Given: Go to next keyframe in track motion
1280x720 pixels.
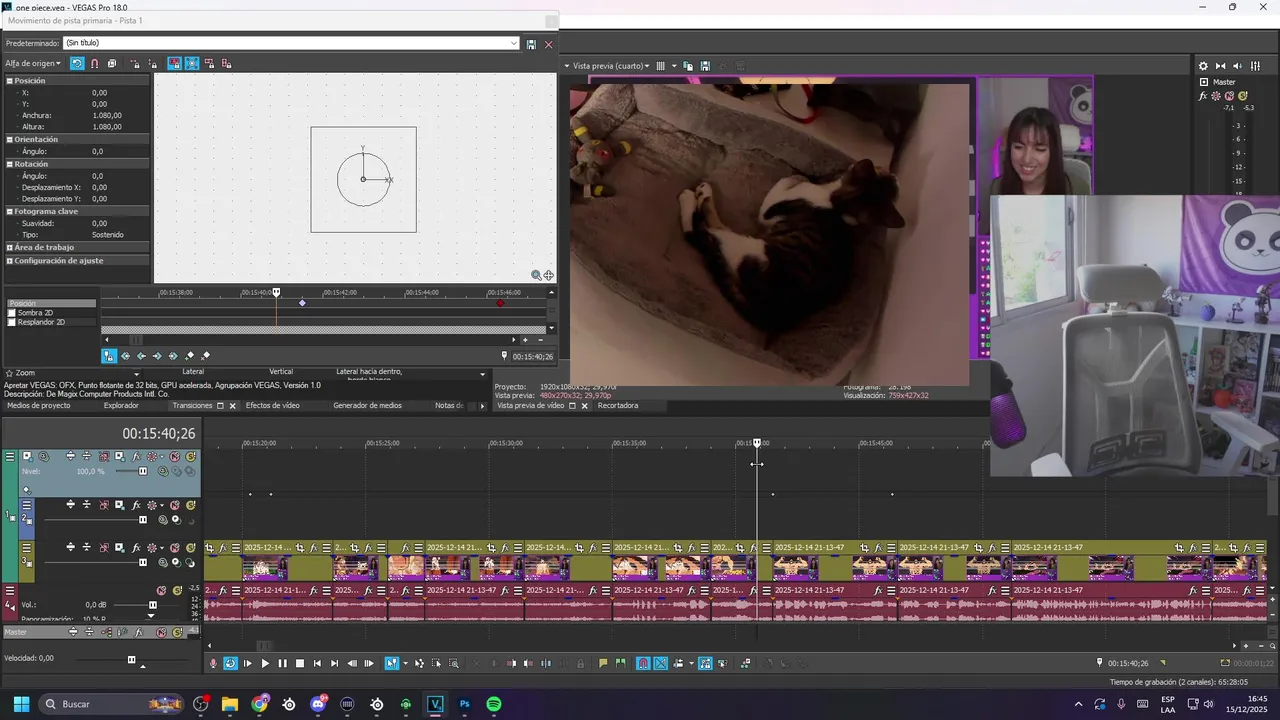Looking at the screenshot, I should coord(157,356).
